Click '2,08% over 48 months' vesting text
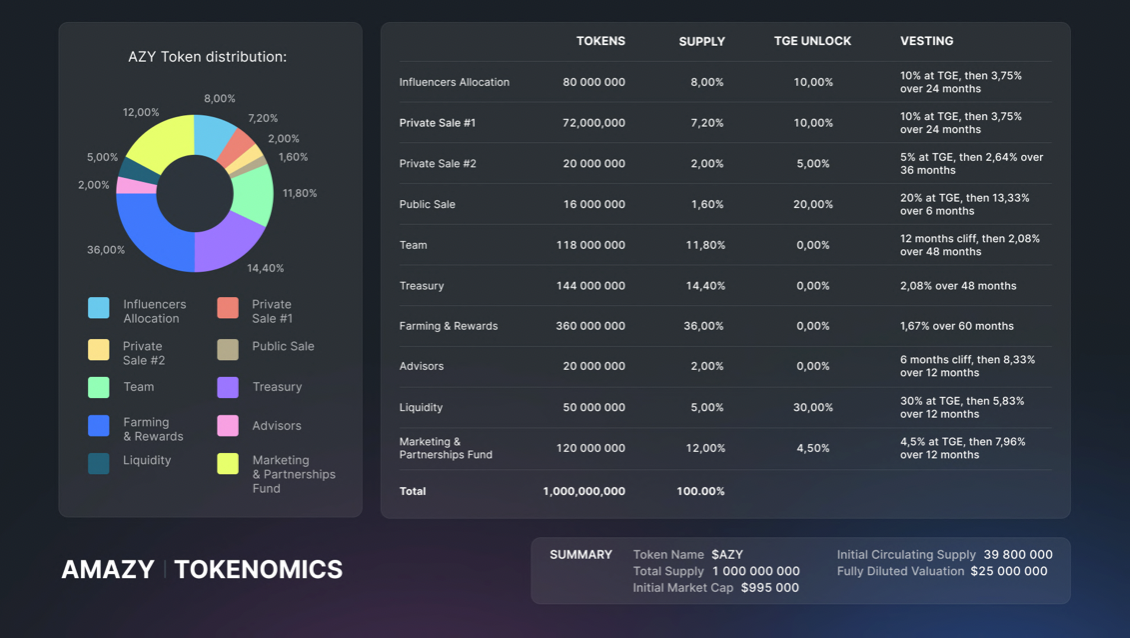 (x=958, y=286)
